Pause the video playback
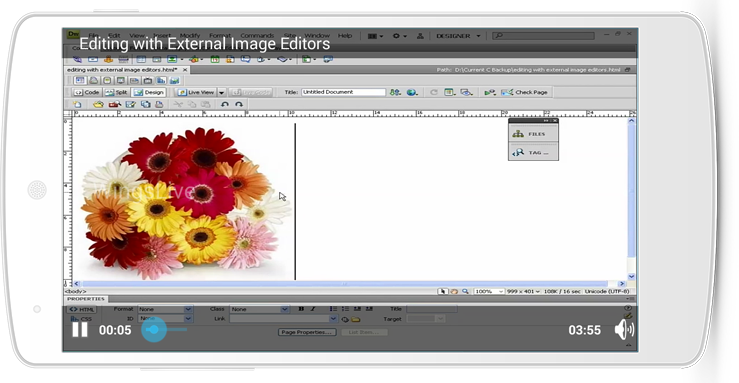This screenshot has height=383, width=739. (80, 330)
